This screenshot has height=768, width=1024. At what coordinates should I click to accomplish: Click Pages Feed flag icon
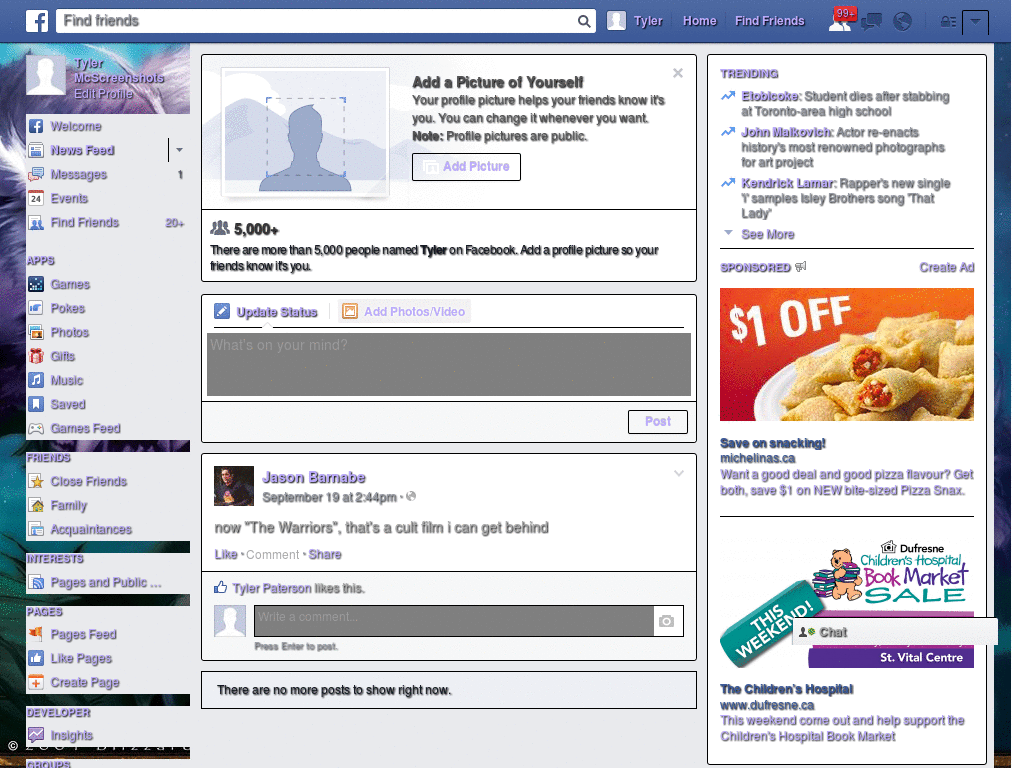click(36, 634)
